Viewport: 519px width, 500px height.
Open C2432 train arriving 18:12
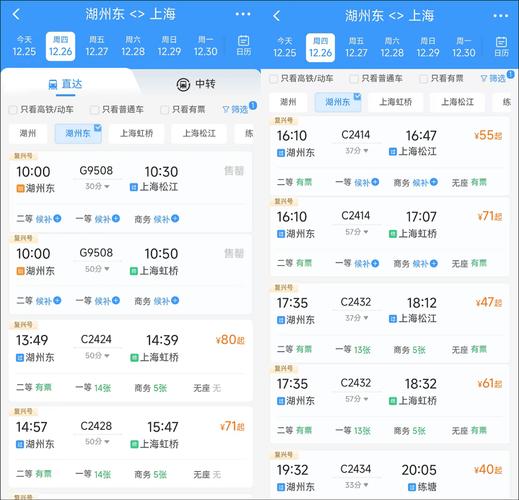tap(390, 322)
